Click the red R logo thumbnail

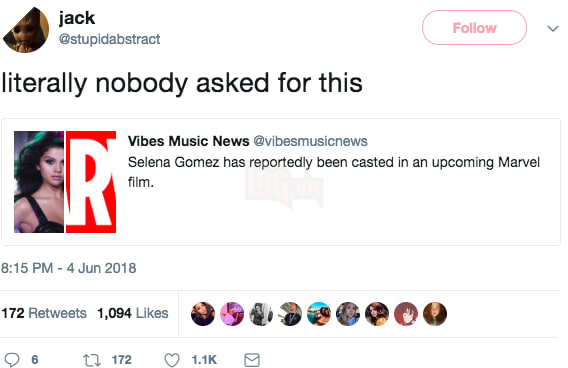pyautogui.click(x=91, y=182)
